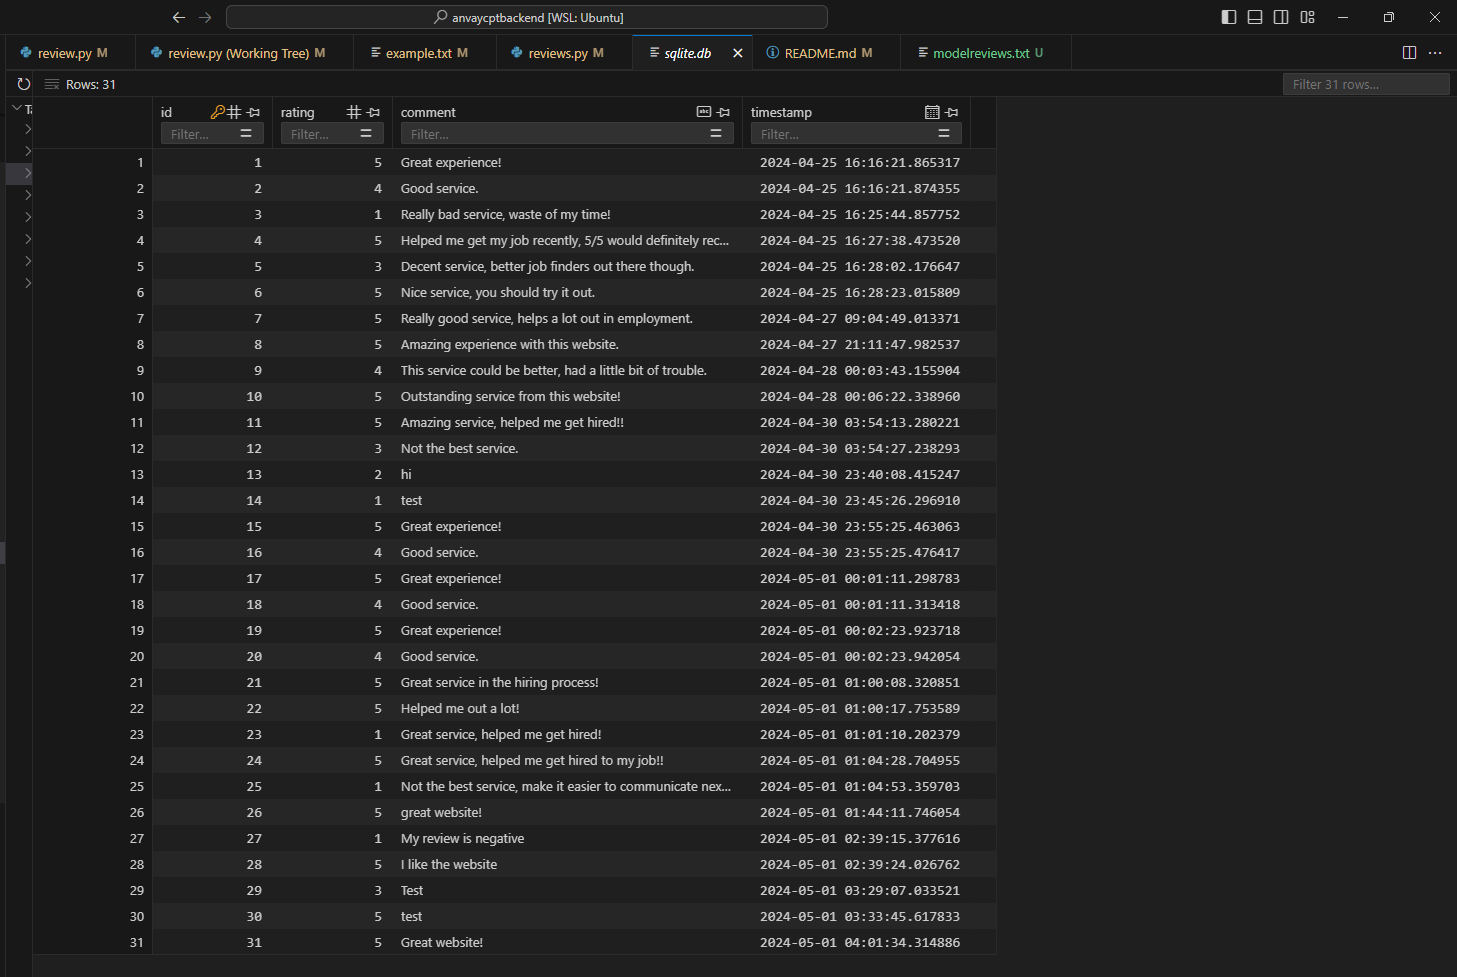Sort by the rating column header
This screenshot has width=1457, height=977.
point(297,112)
